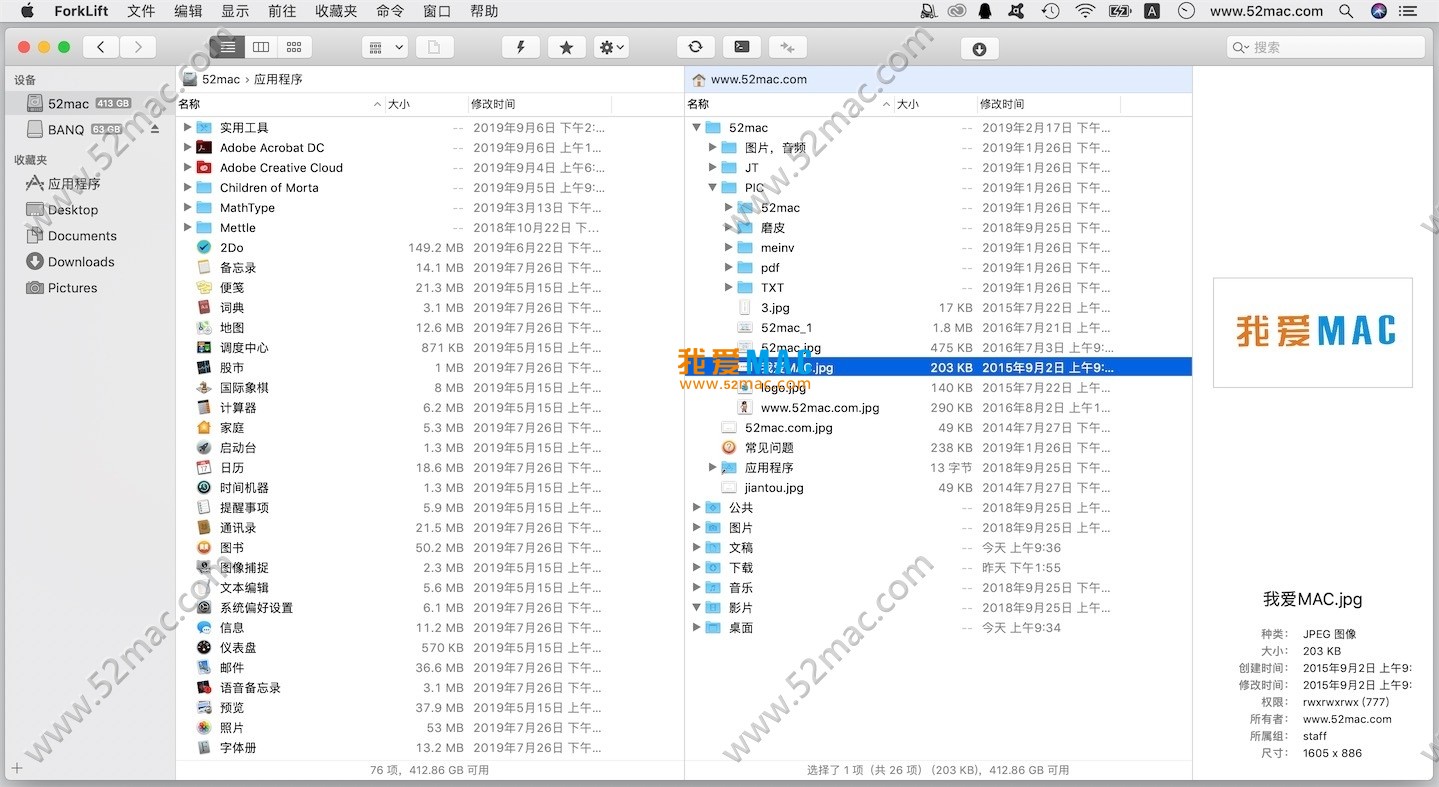Select the 2Do app row
This screenshot has width=1439, height=787.
tap(430, 247)
